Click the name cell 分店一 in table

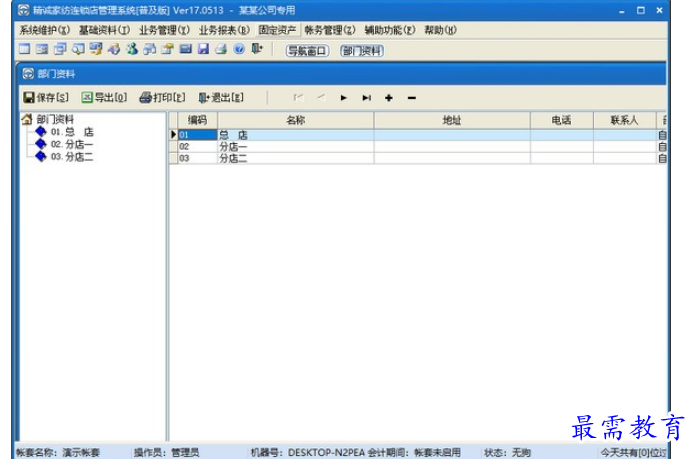click(296, 146)
